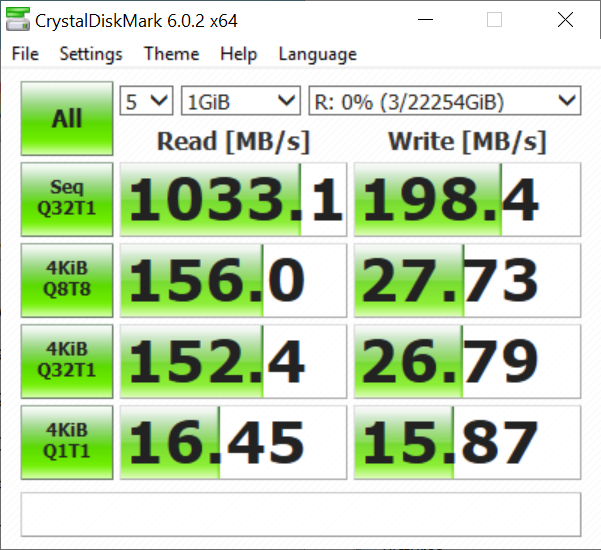Viewport: 601px width, 550px height.
Task: Minimize the CrystalDiskMark window
Action: (x=425, y=19)
